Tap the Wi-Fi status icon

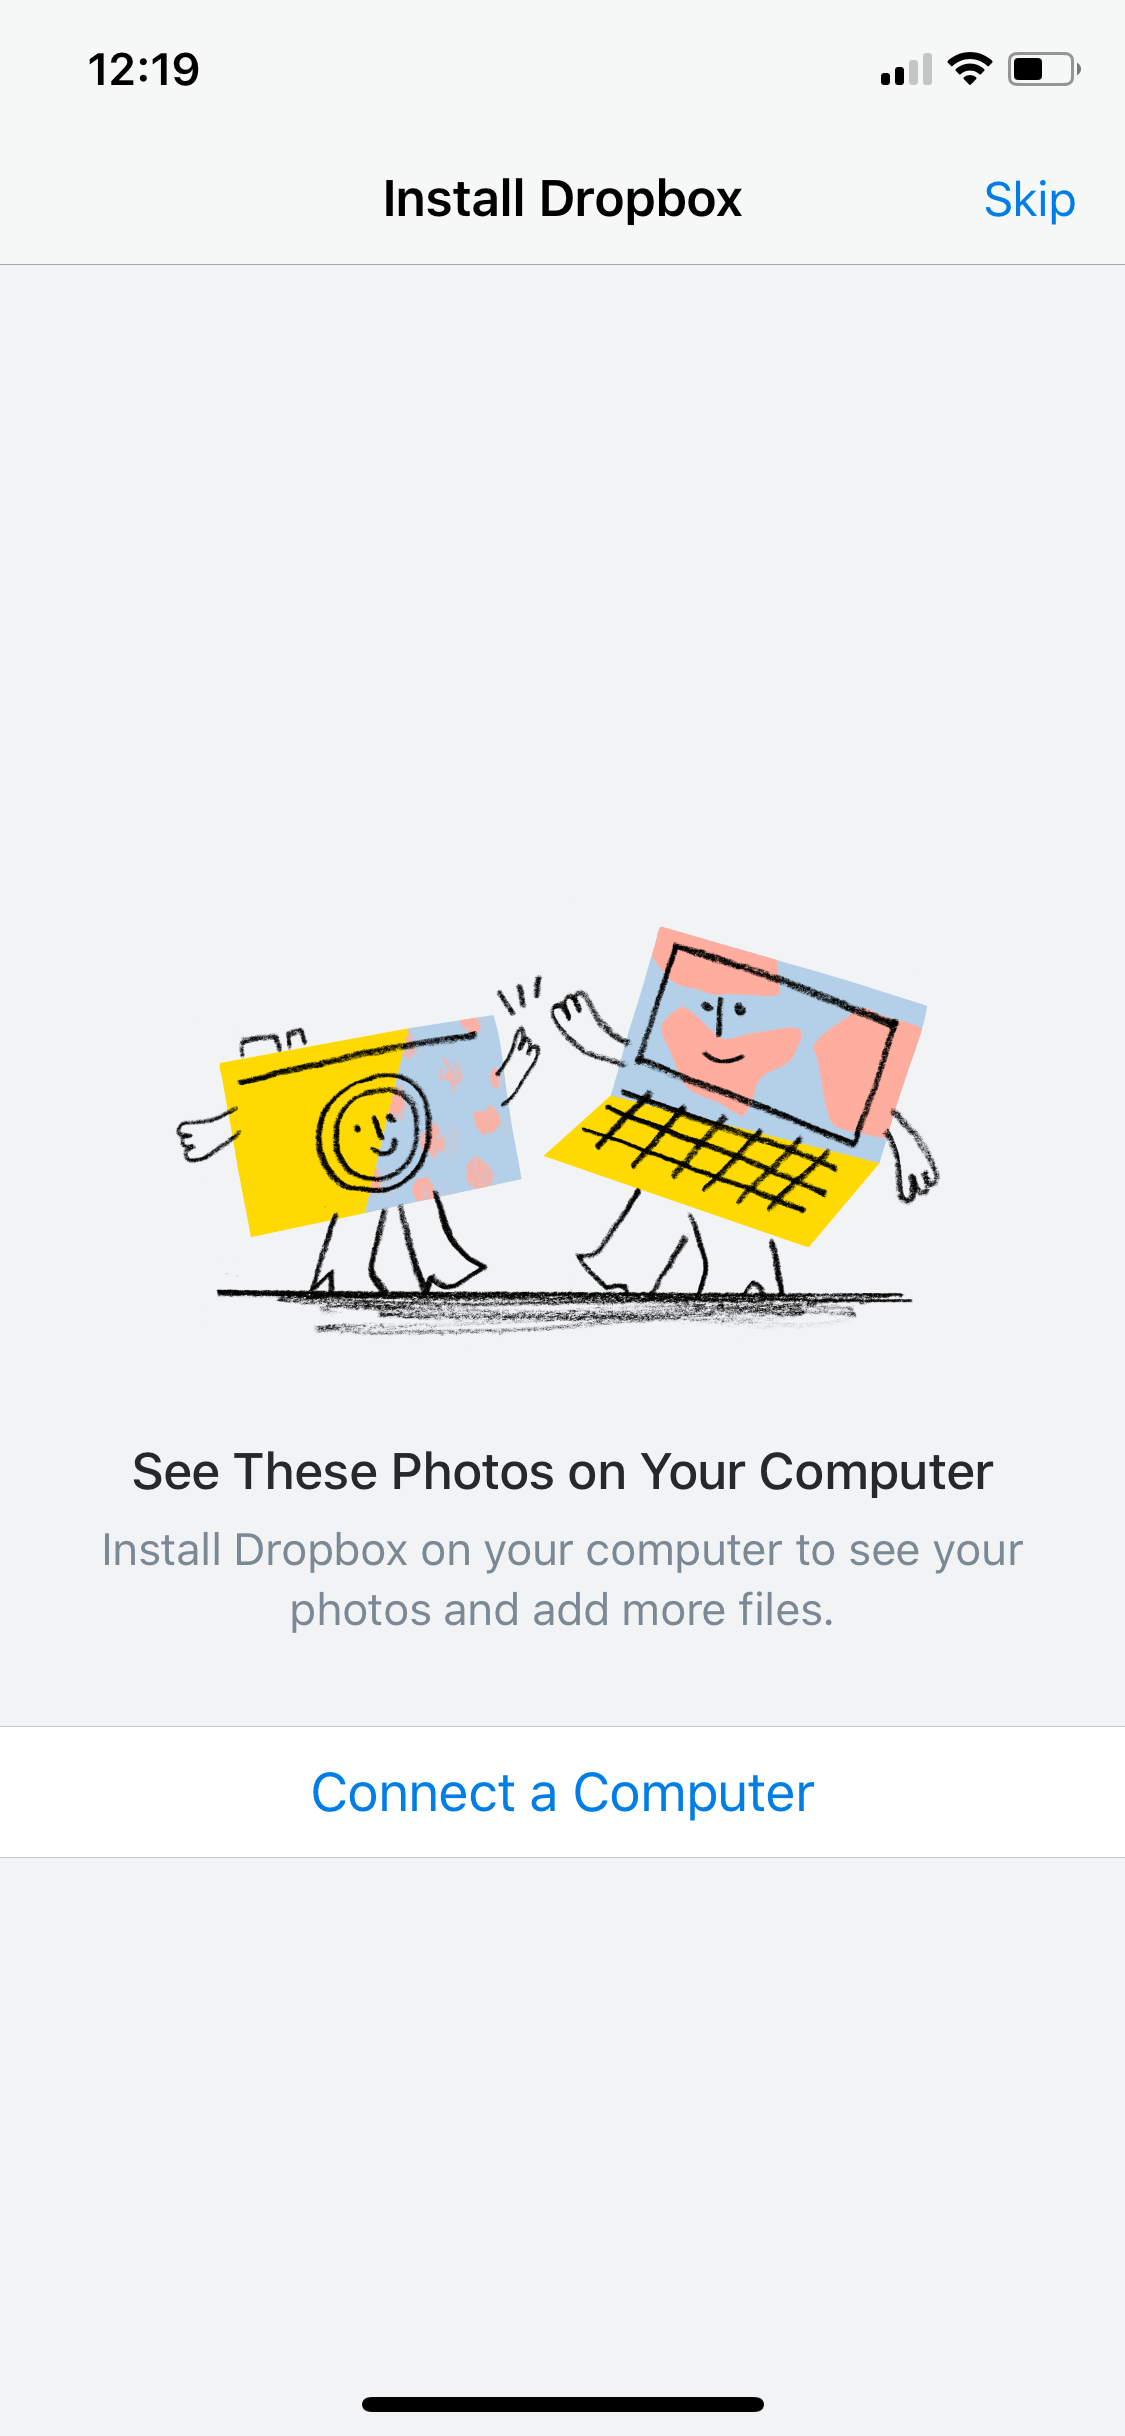tap(969, 69)
